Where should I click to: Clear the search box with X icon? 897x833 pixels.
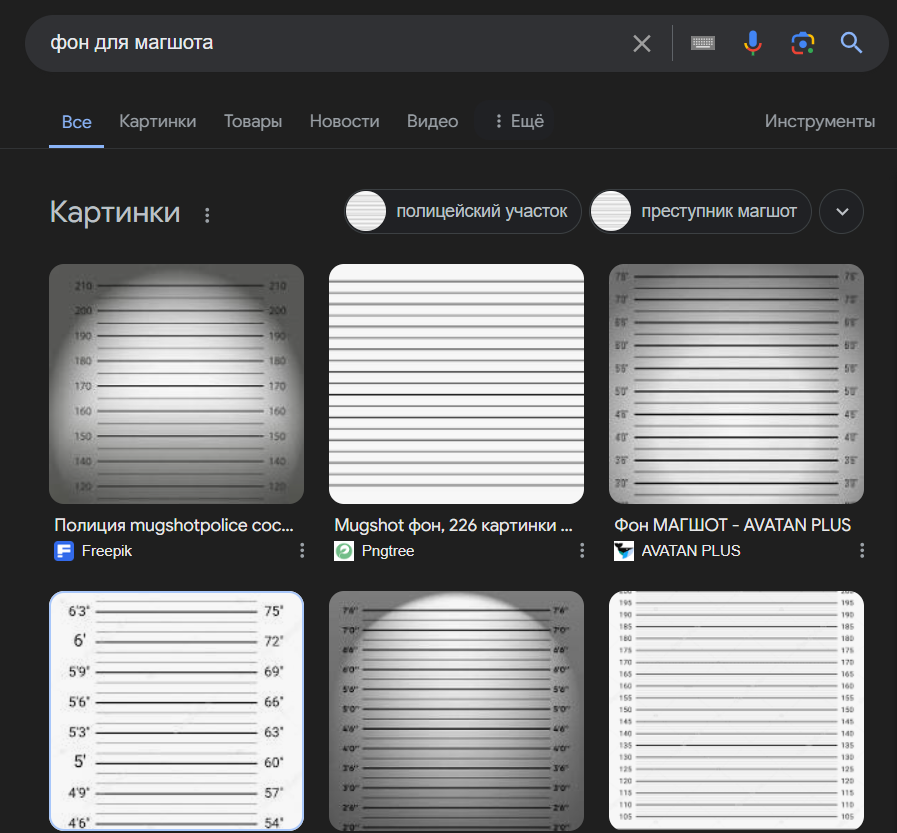coord(642,43)
